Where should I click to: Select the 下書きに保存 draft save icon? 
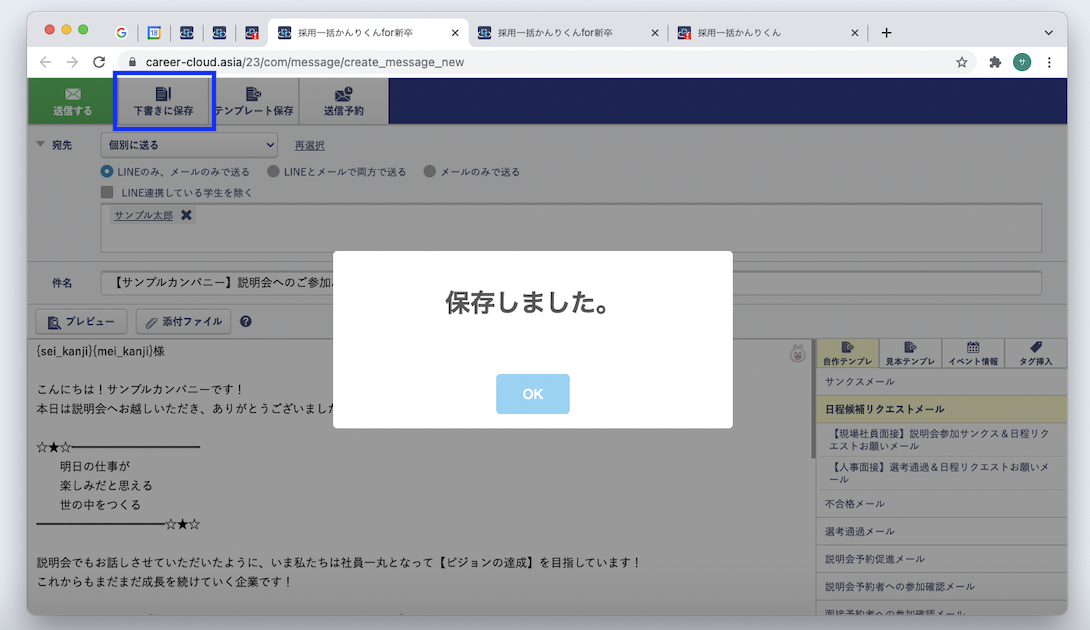163,100
